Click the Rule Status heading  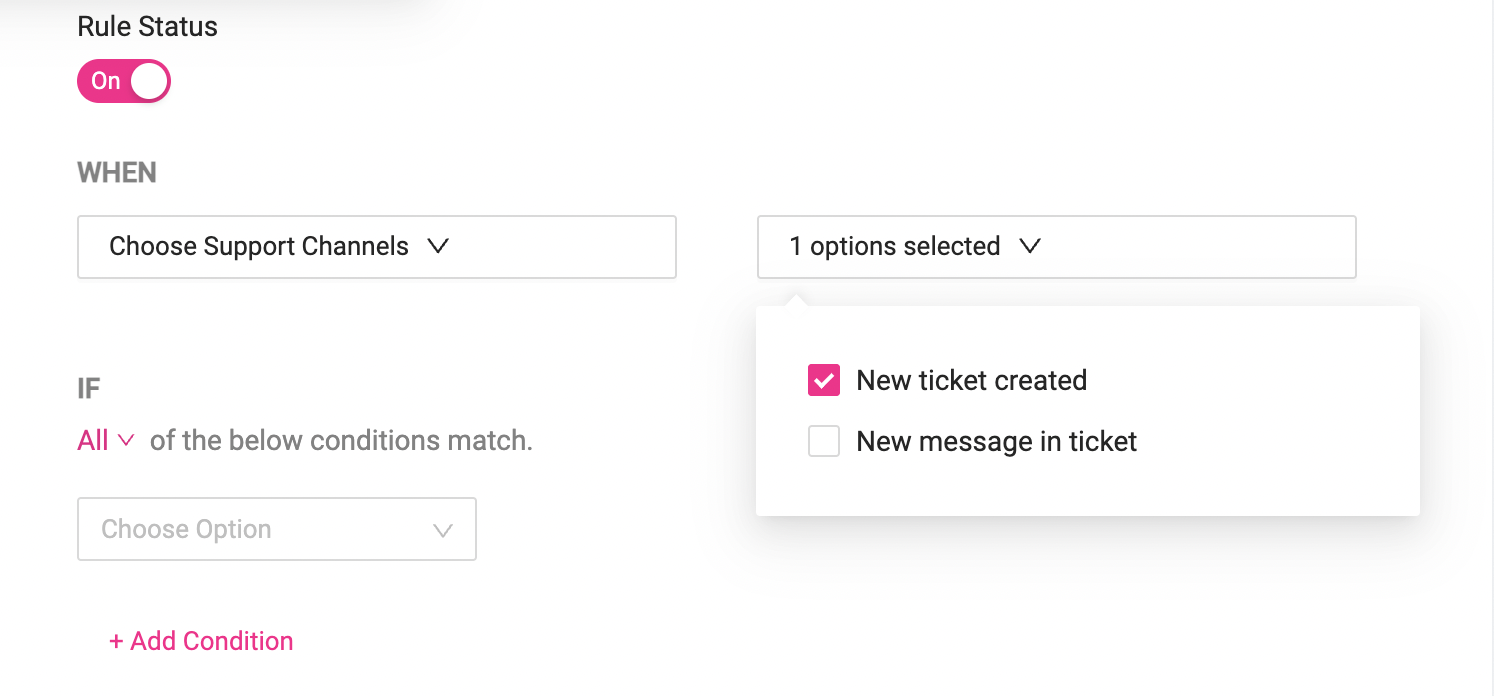click(147, 27)
